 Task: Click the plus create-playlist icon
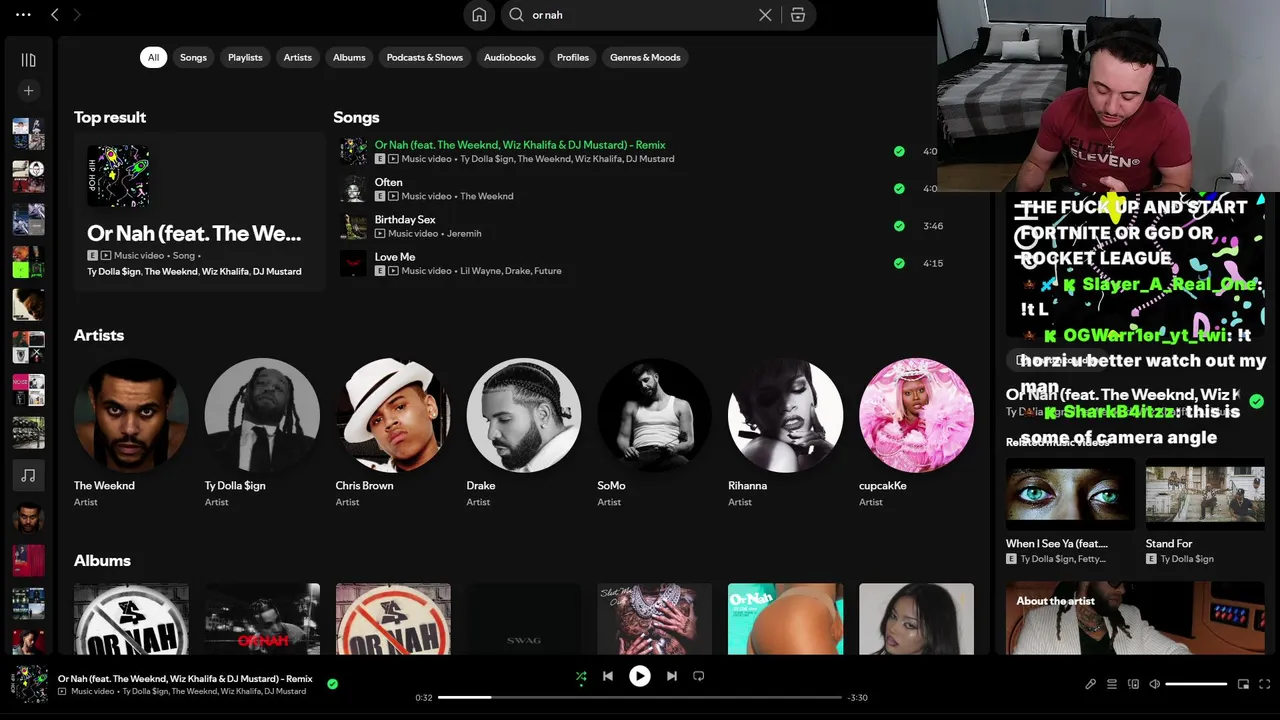tap(28, 91)
